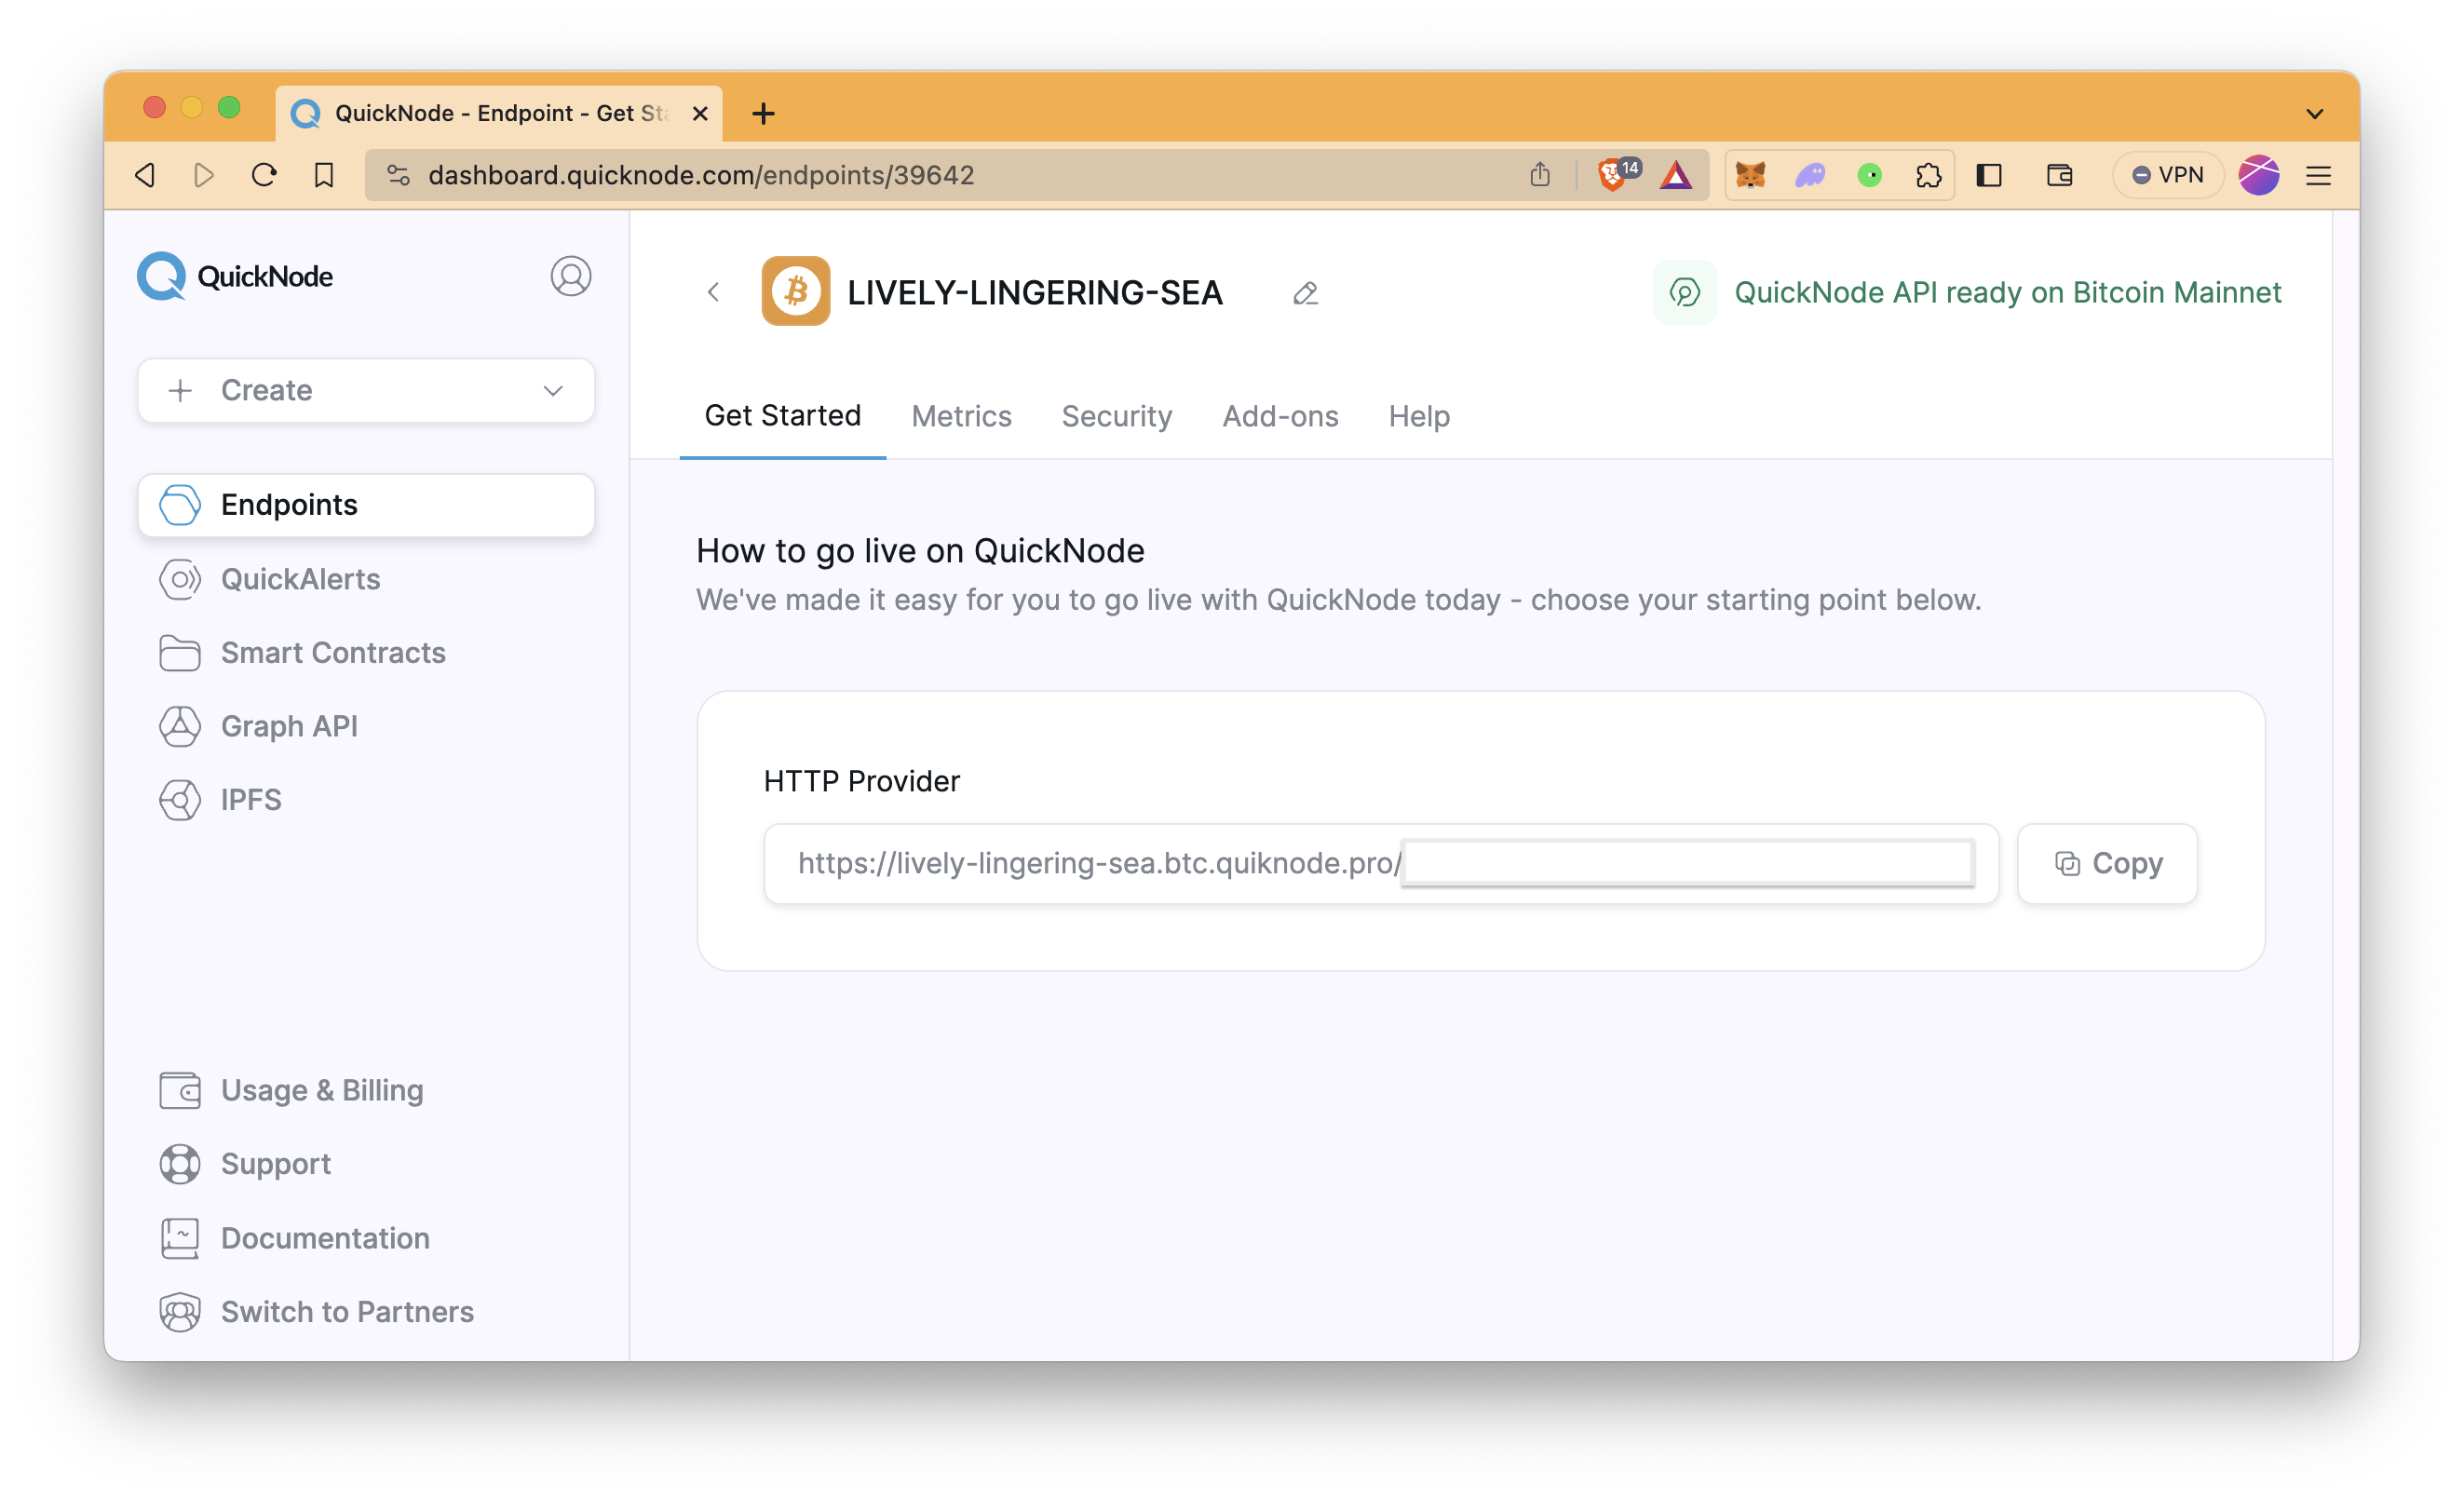
Task: Edit the endpoint name with pencil icon
Action: [x=1305, y=293]
